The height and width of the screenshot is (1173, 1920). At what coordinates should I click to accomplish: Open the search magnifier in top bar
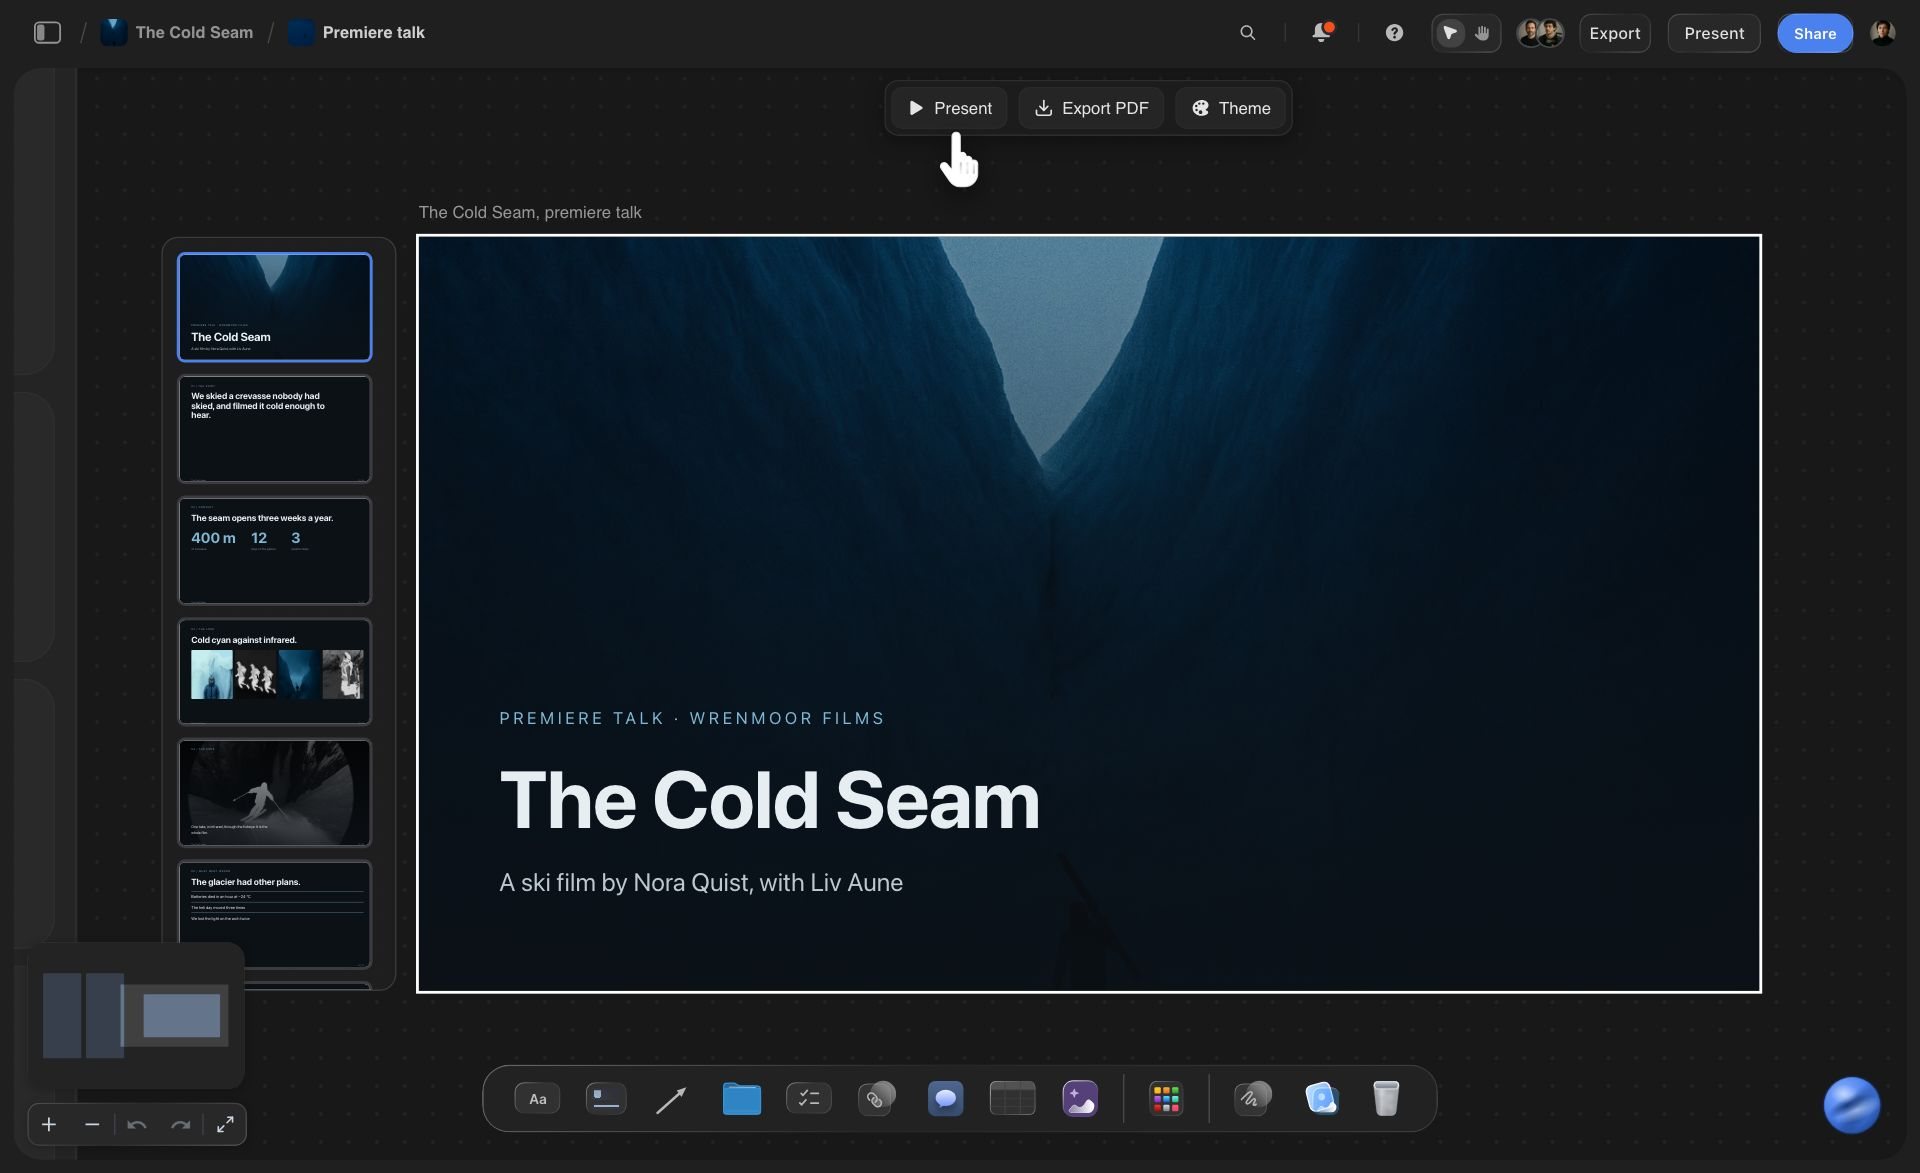(x=1247, y=33)
